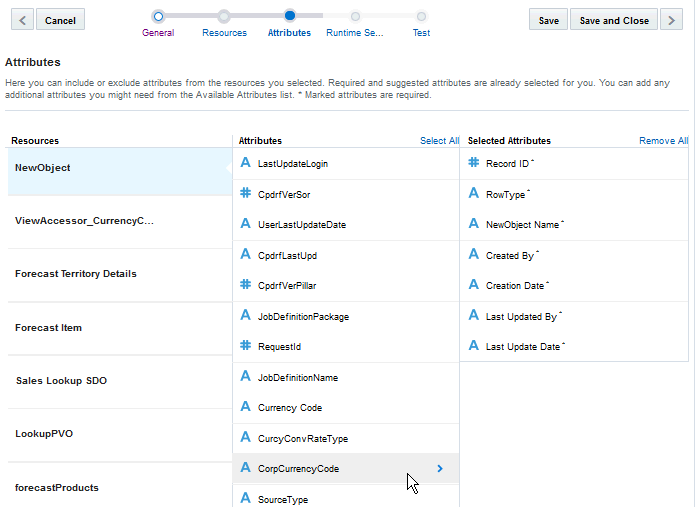Click the number-type icon beside CpdrfVerSor
This screenshot has height=507, width=695.
pyautogui.click(x=245, y=194)
